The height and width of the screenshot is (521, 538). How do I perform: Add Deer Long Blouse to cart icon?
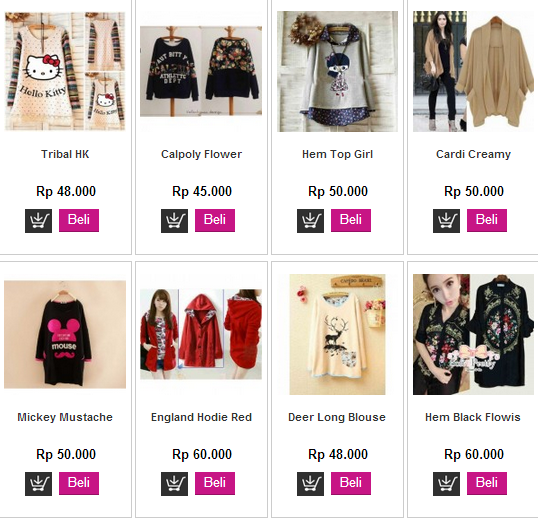click(x=310, y=484)
